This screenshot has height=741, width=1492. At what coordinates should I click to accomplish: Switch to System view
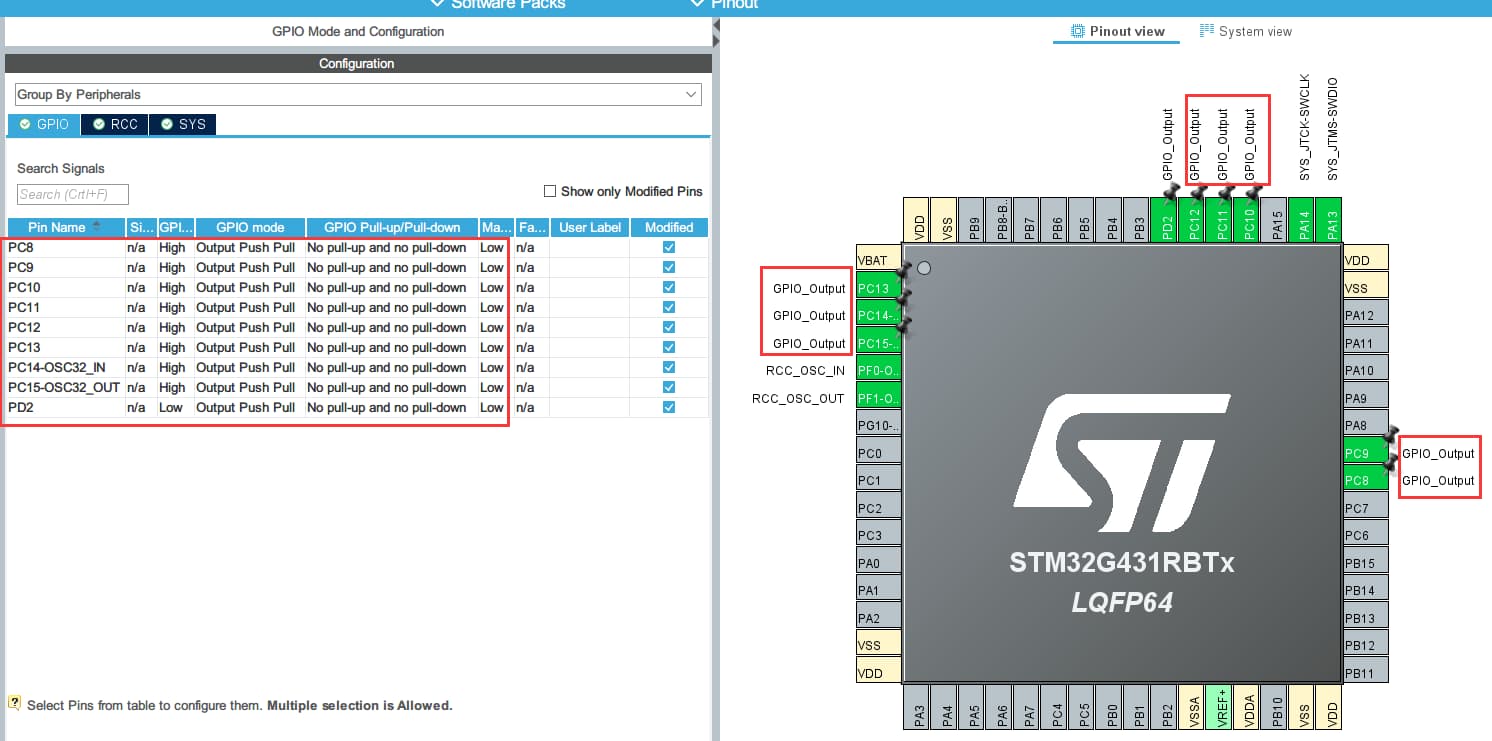1246,31
